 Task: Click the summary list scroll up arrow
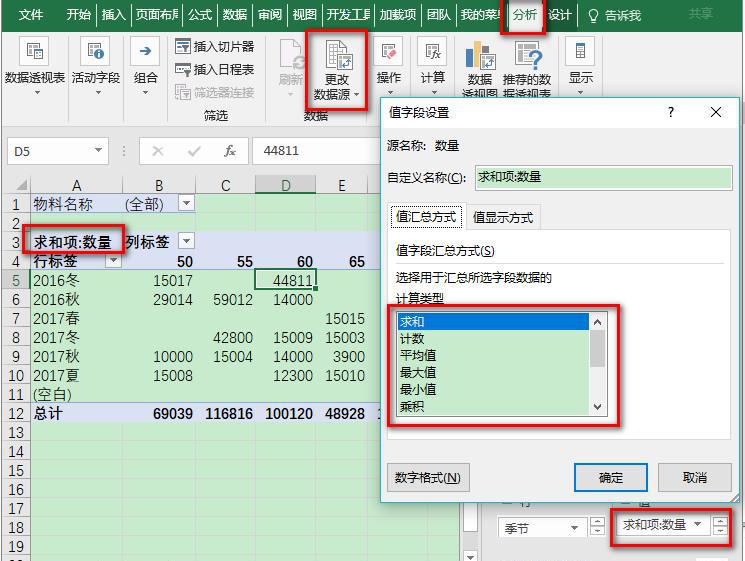598,322
